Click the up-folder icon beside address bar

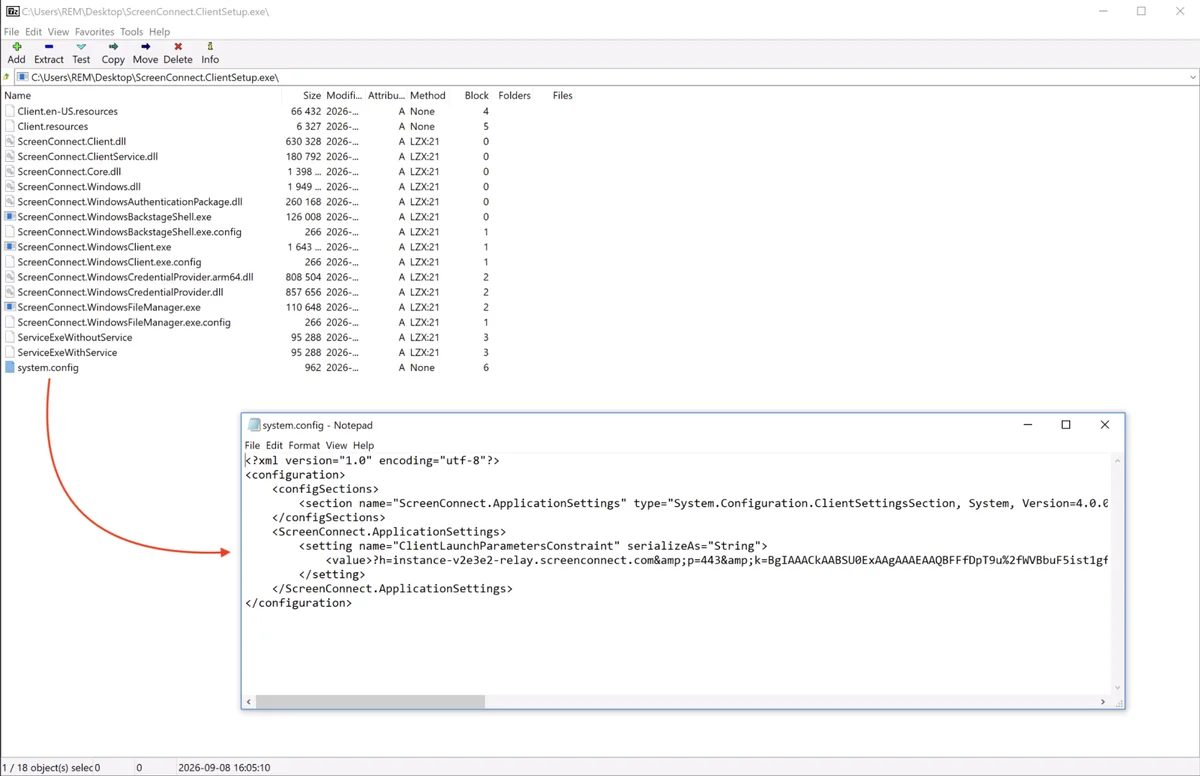[x=7, y=77]
